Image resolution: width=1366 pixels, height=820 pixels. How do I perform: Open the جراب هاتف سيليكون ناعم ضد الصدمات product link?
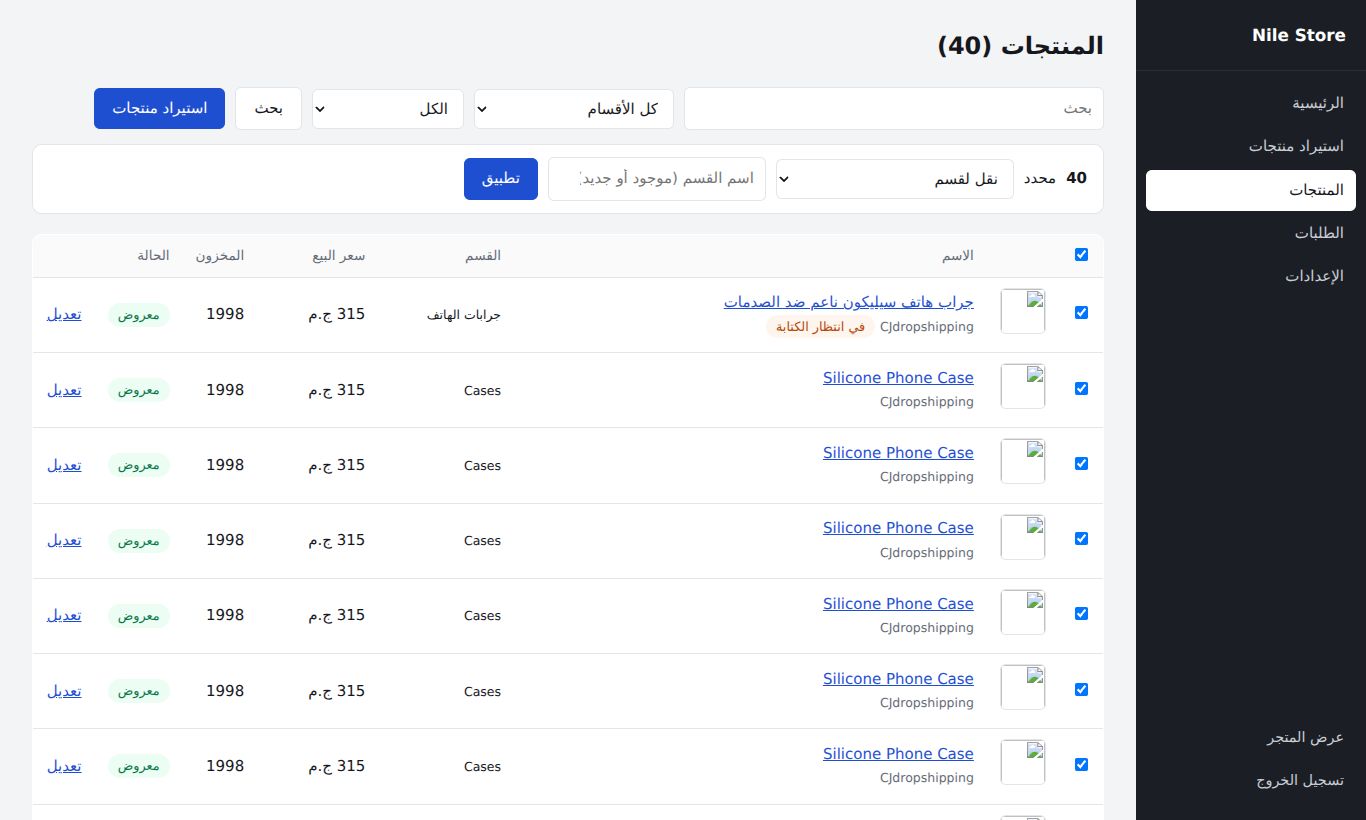point(849,302)
